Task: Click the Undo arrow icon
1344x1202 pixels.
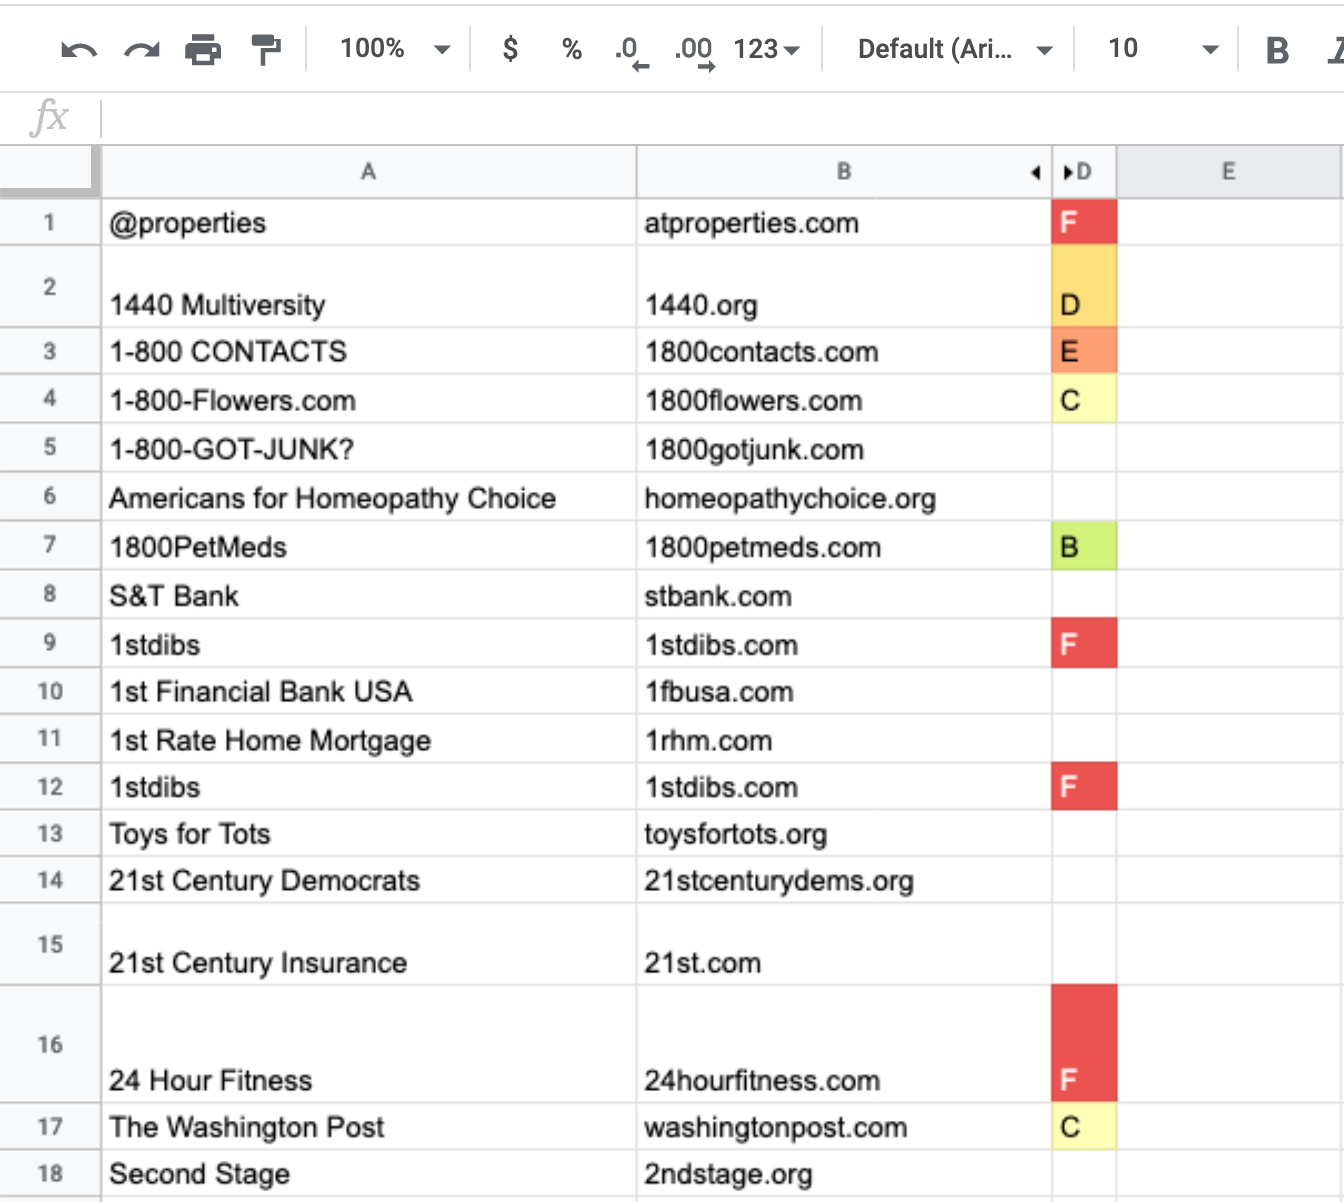Action: [x=79, y=49]
